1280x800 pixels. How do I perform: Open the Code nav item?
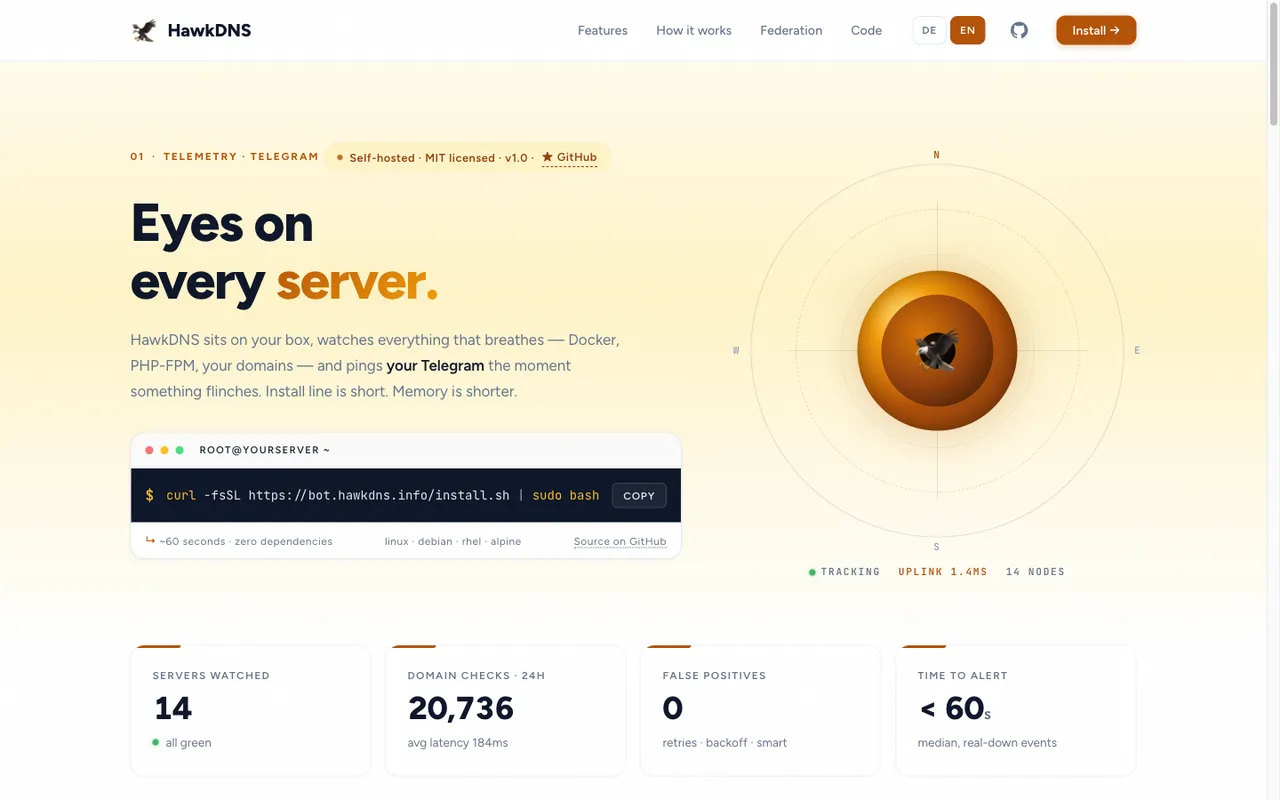[x=866, y=30]
